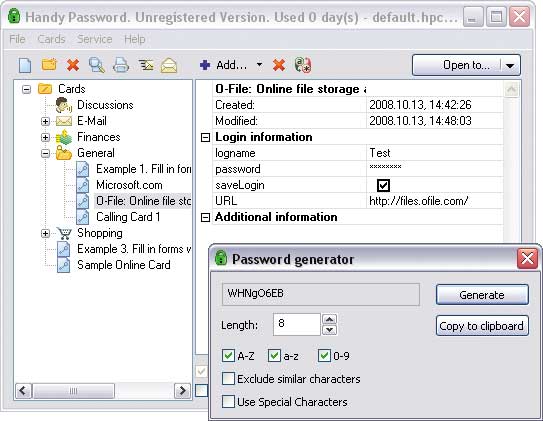The image size is (543, 421).
Task: Enable Exclude similar characters checkbox
Action: click(x=228, y=379)
